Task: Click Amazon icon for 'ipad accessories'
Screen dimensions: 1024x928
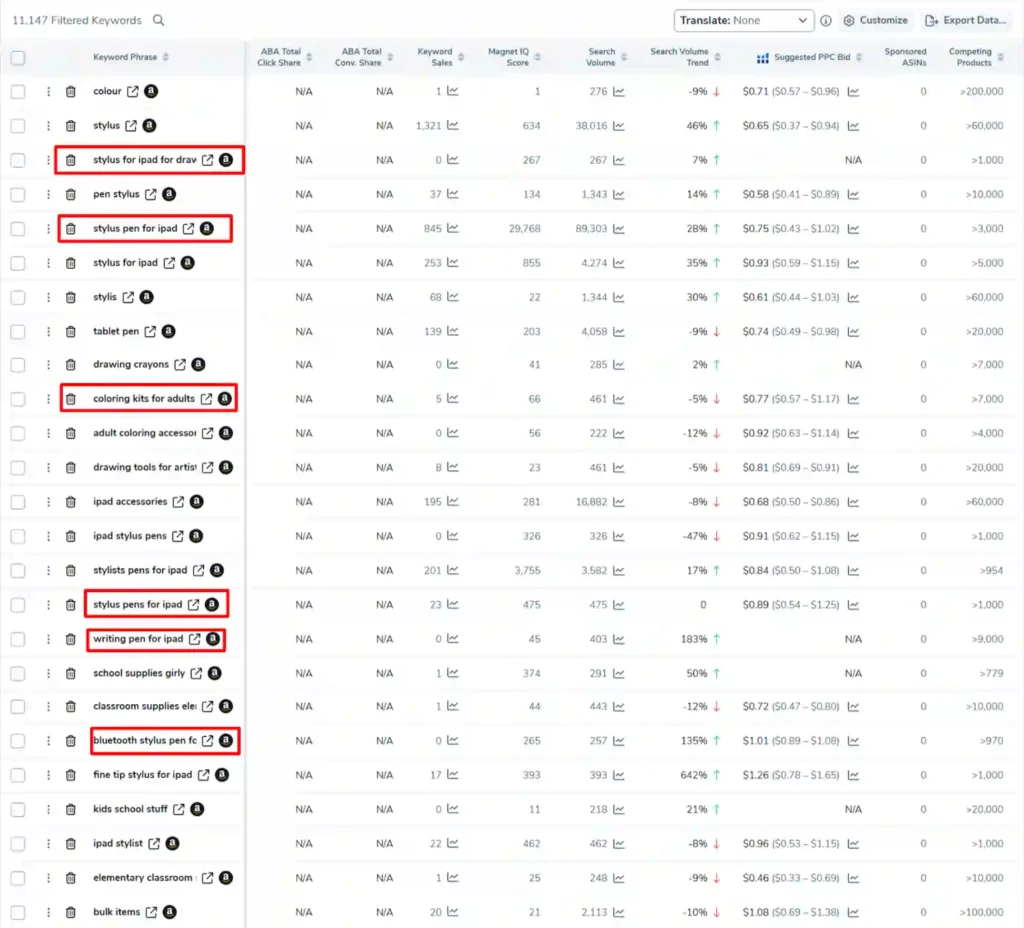Action: point(197,502)
